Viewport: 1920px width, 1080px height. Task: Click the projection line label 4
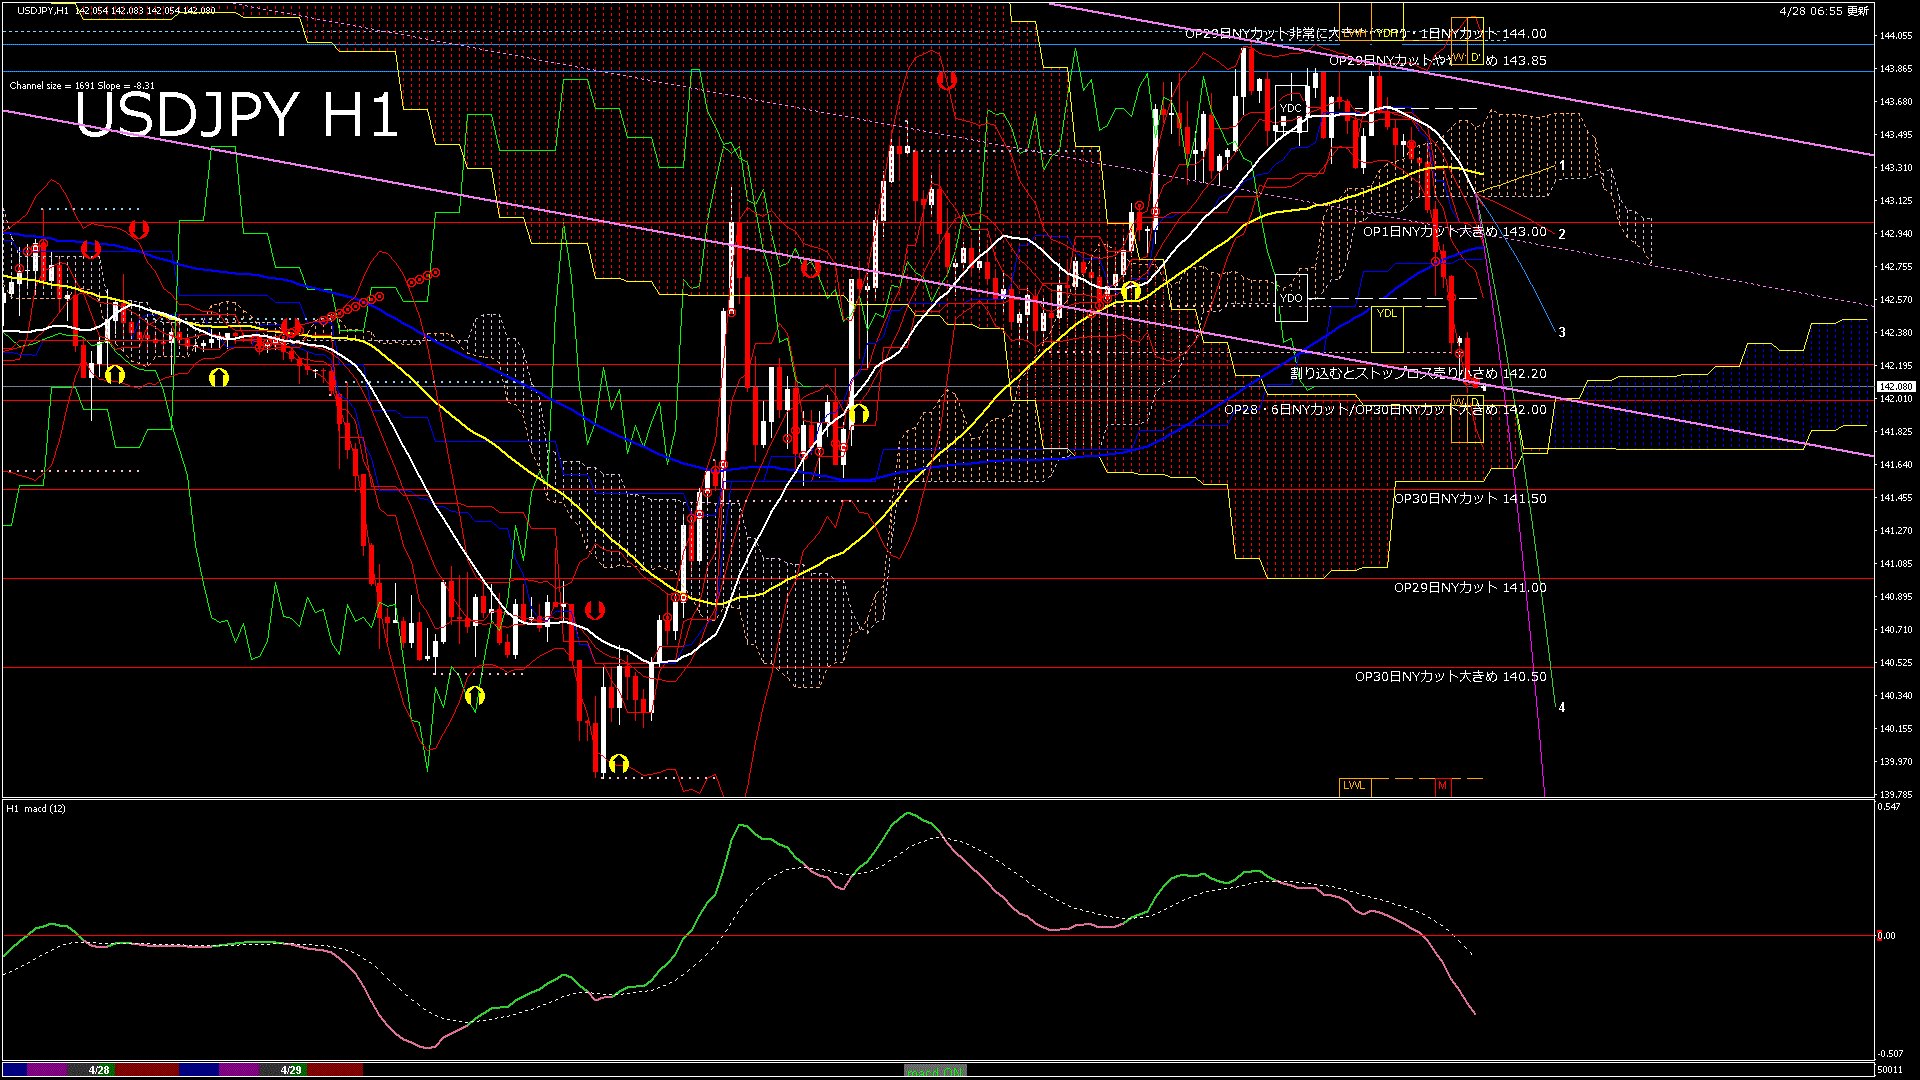(1562, 707)
